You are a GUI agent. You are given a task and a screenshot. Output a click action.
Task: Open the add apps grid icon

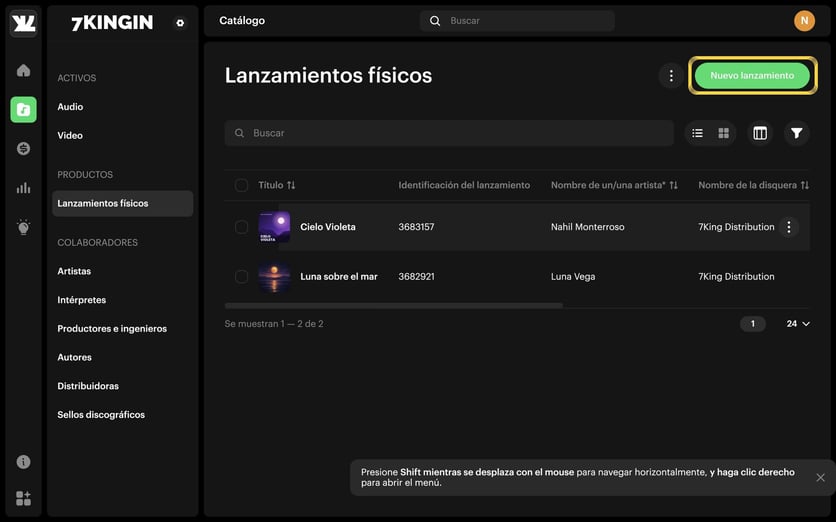(23, 499)
